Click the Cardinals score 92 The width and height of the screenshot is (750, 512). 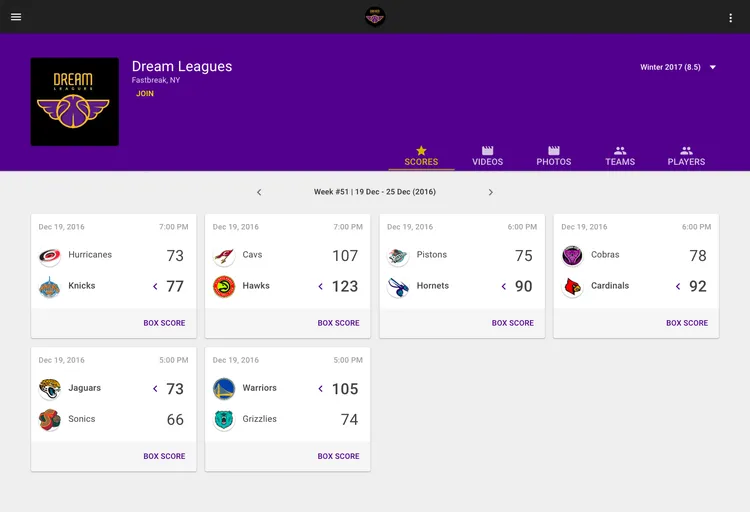click(x=697, y=286)
